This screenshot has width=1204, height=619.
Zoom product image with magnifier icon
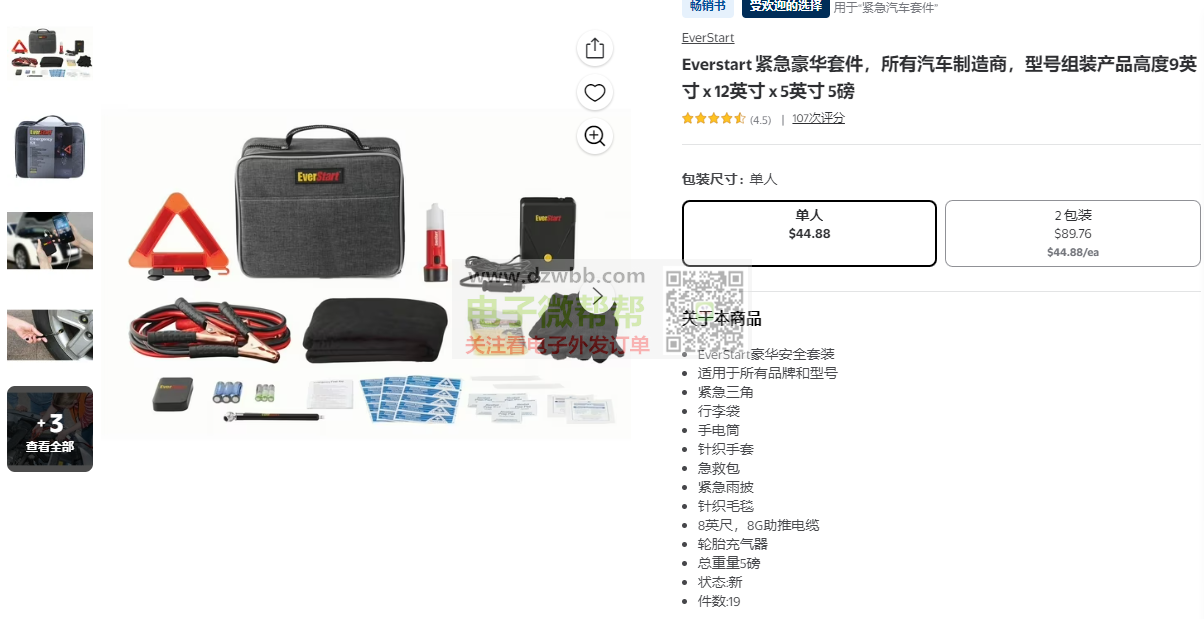595,136
